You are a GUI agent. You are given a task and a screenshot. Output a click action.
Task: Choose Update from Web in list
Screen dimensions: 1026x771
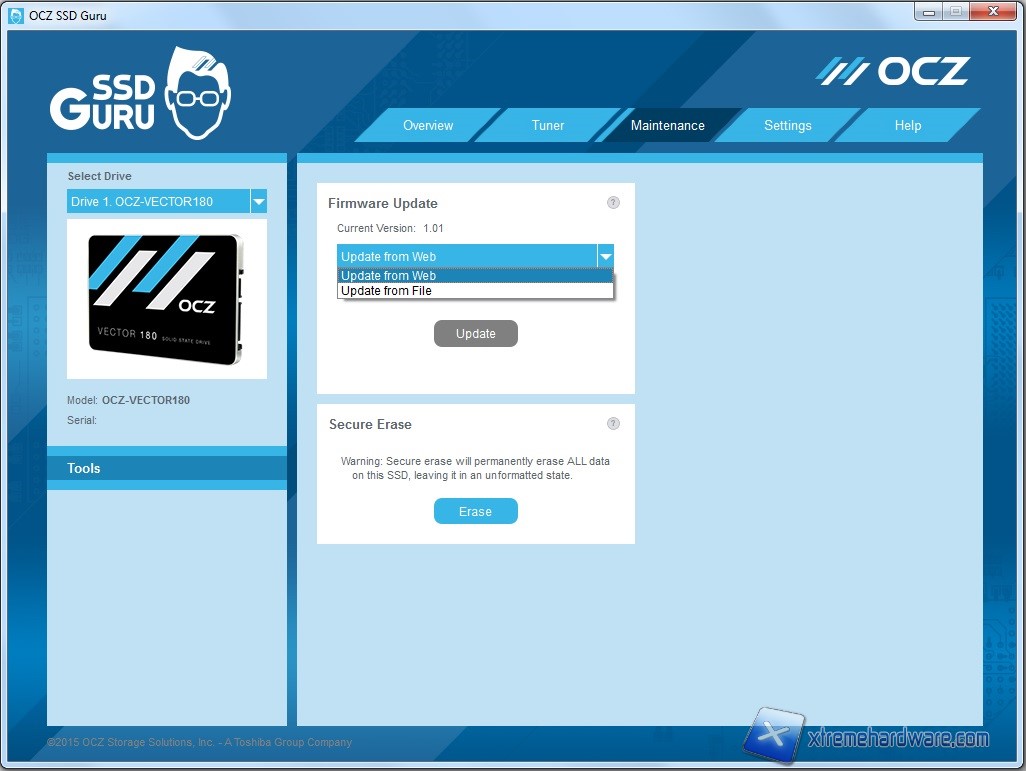(388, 276)
